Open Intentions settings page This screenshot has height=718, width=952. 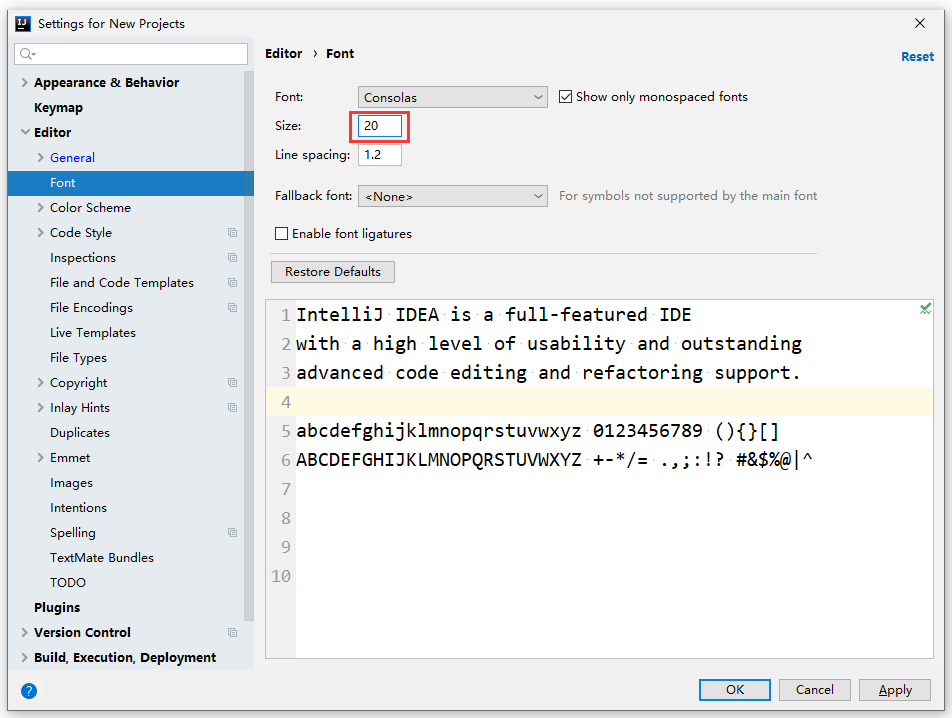[78, 507]
